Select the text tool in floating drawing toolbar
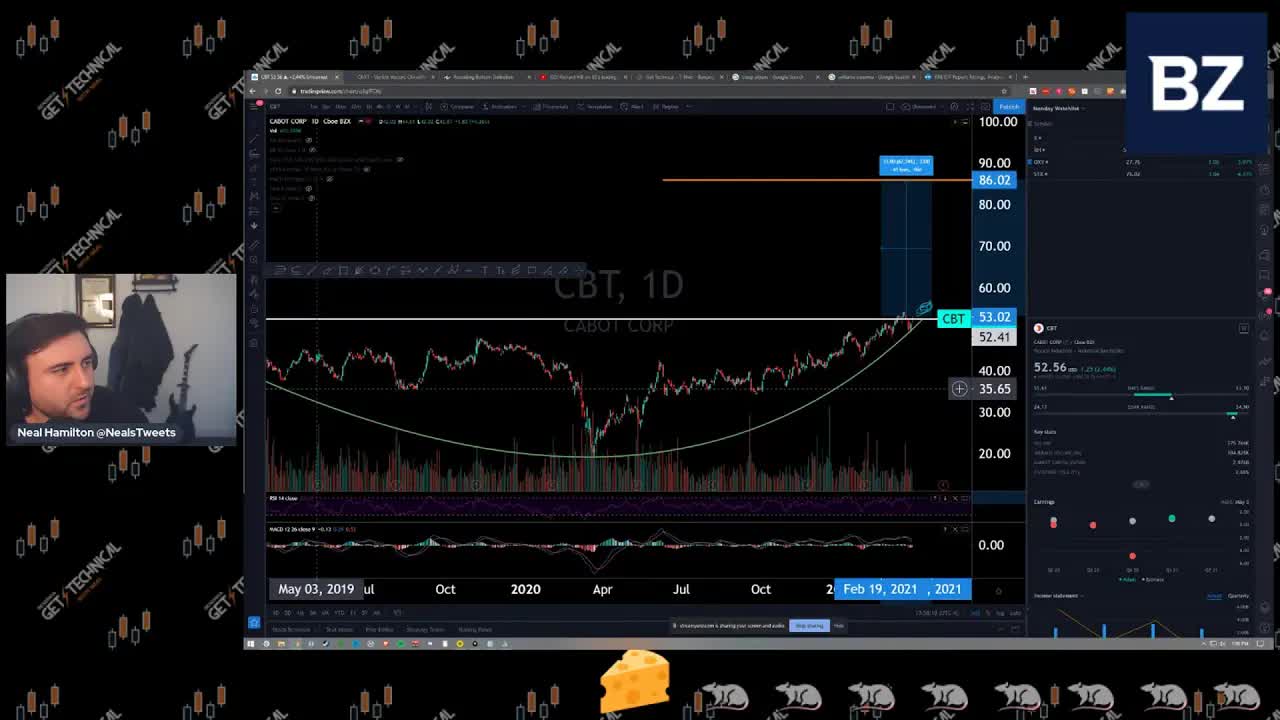 click(x=484, y=270)
